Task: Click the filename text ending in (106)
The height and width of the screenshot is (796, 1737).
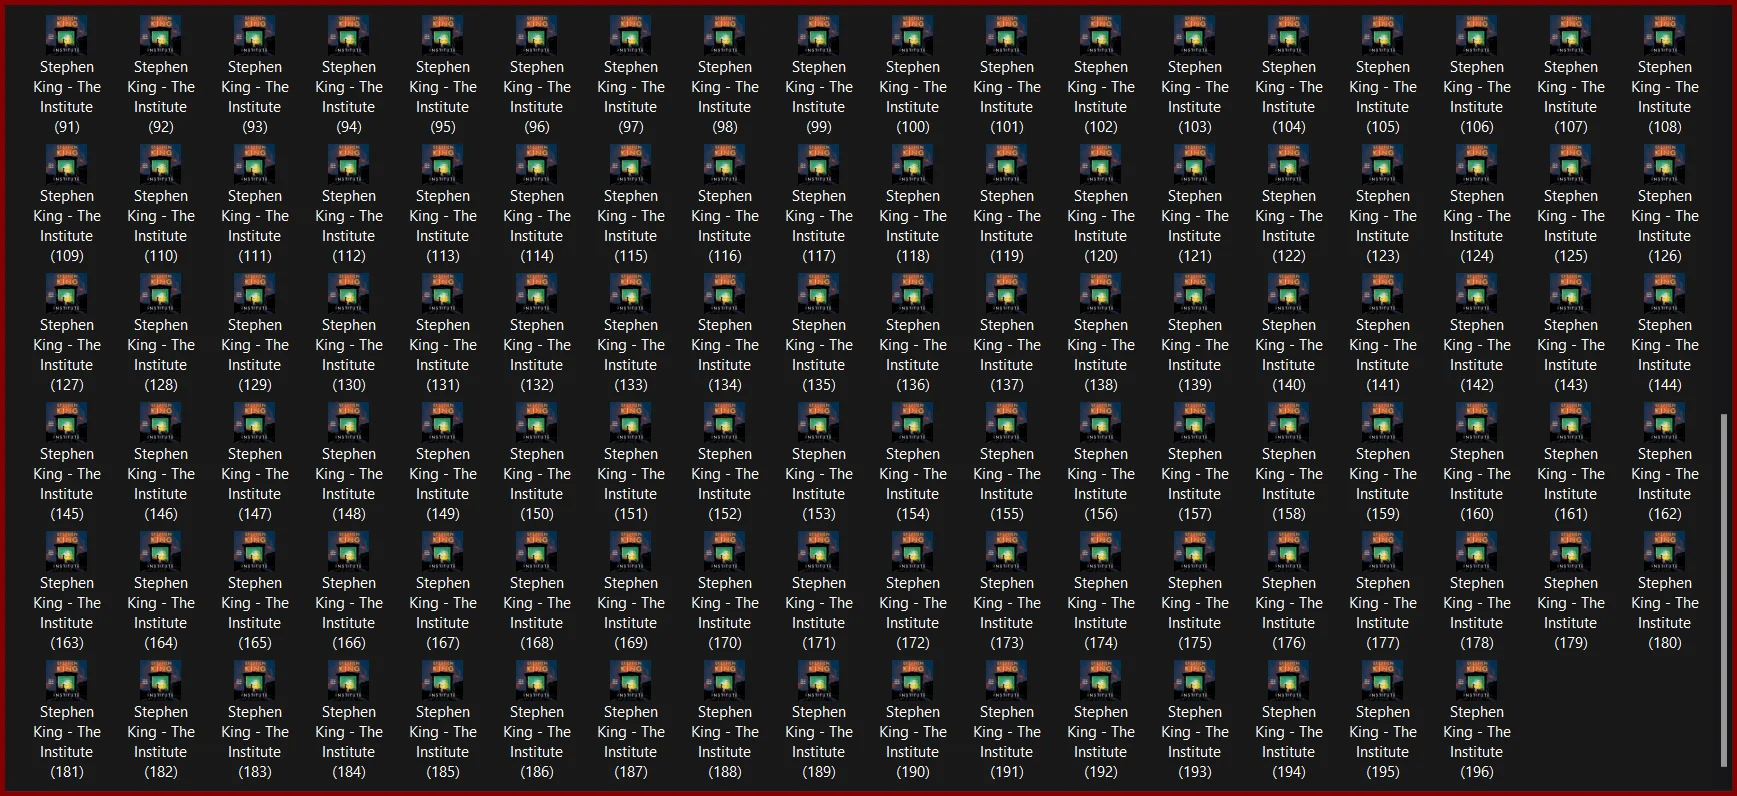Action: (1477, 97)
